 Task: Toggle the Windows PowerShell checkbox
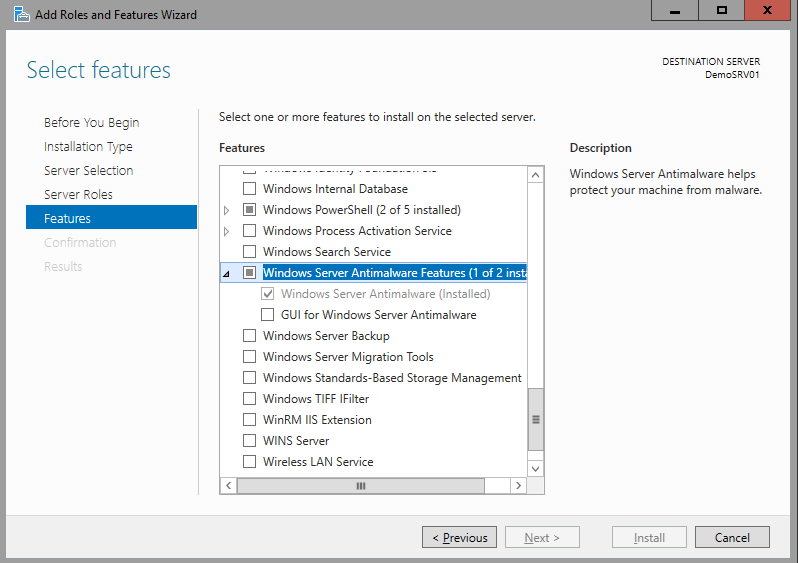249,210
